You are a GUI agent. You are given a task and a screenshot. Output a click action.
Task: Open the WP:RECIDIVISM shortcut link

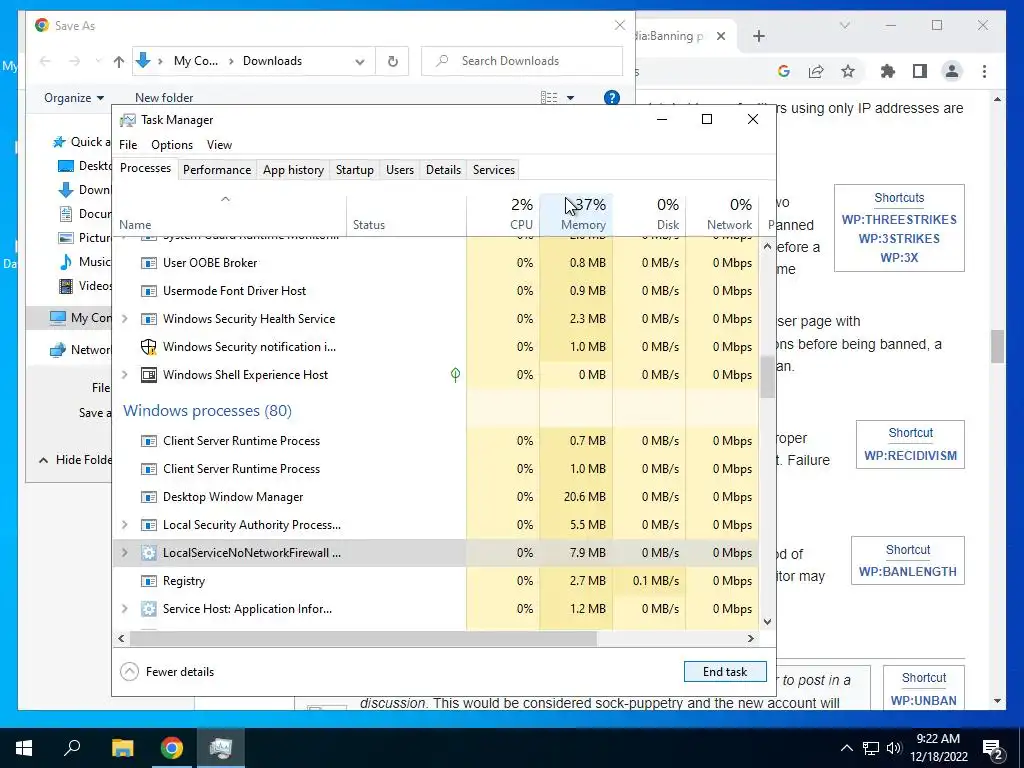910,456
